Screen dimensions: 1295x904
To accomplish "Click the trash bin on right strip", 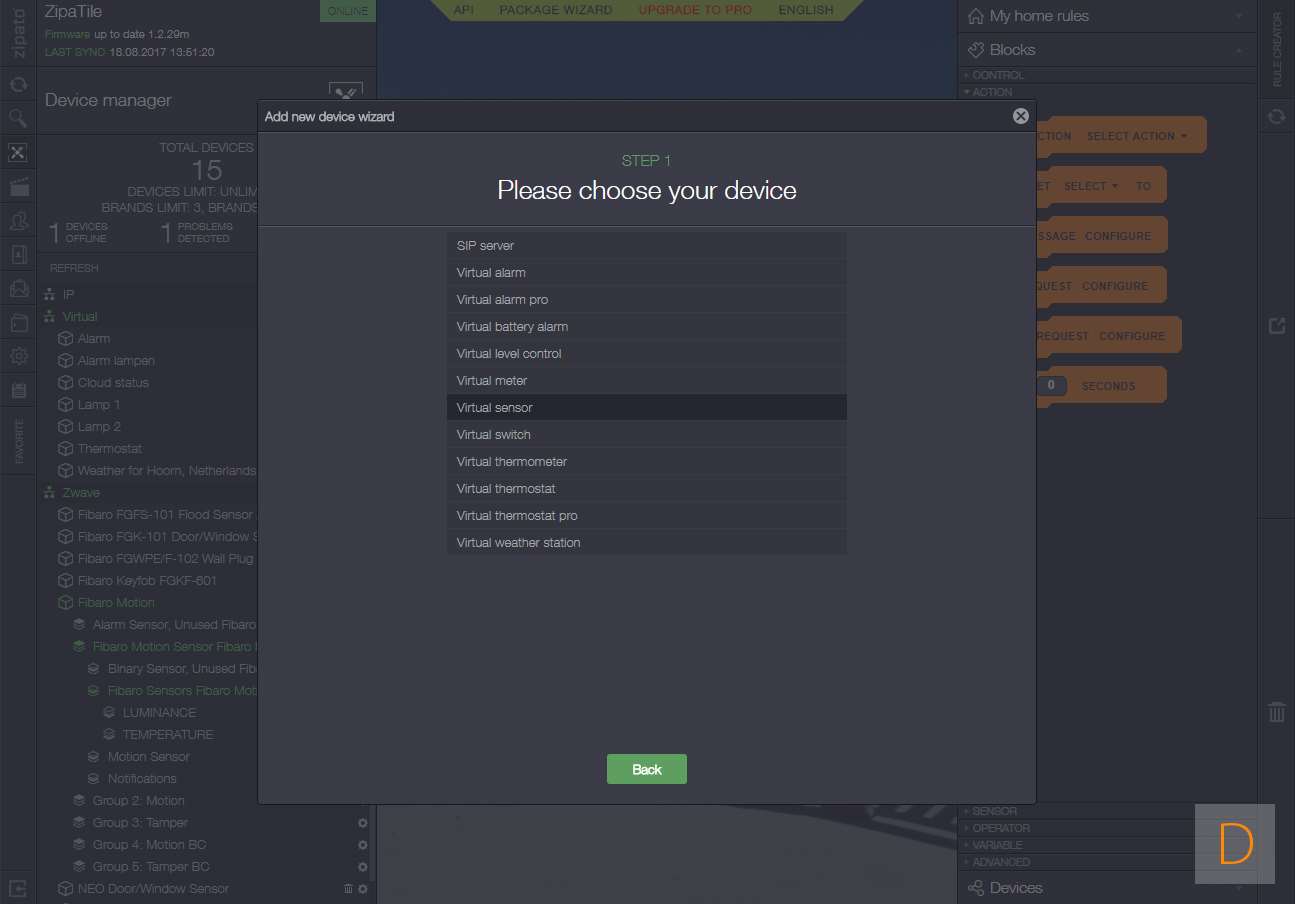I will pyautogui.click(x=1276, y=712).
